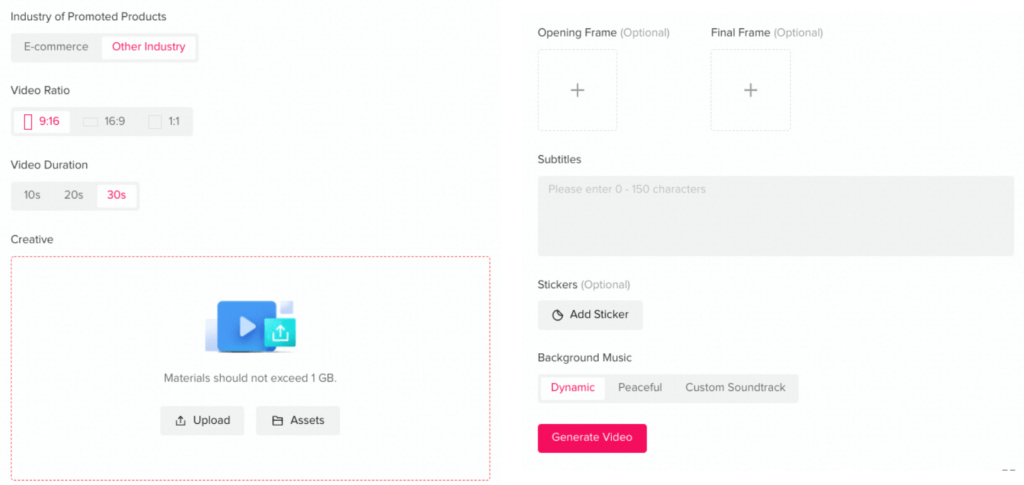Focus the Subtitles text field
The height and width of the screenshot is (485, 1024).
click(776, 215)
